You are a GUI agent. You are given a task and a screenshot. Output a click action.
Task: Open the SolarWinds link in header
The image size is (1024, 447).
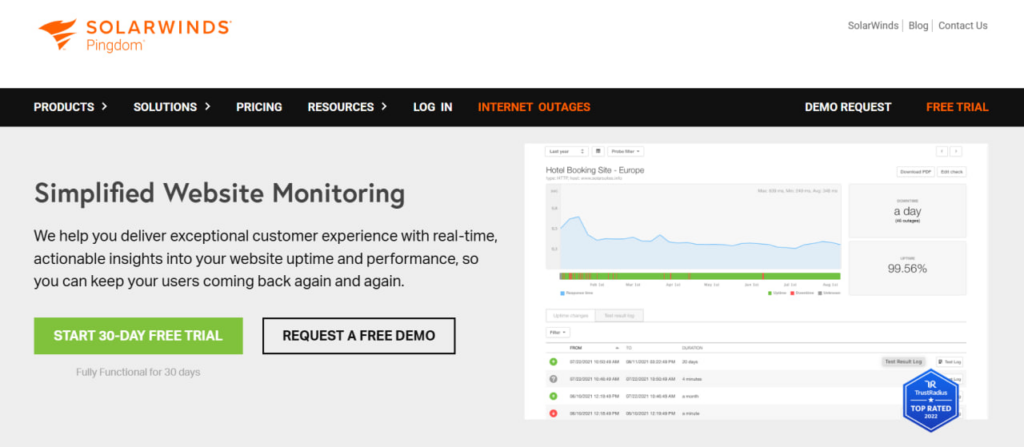pyautogui.click(x=874, y=25)
